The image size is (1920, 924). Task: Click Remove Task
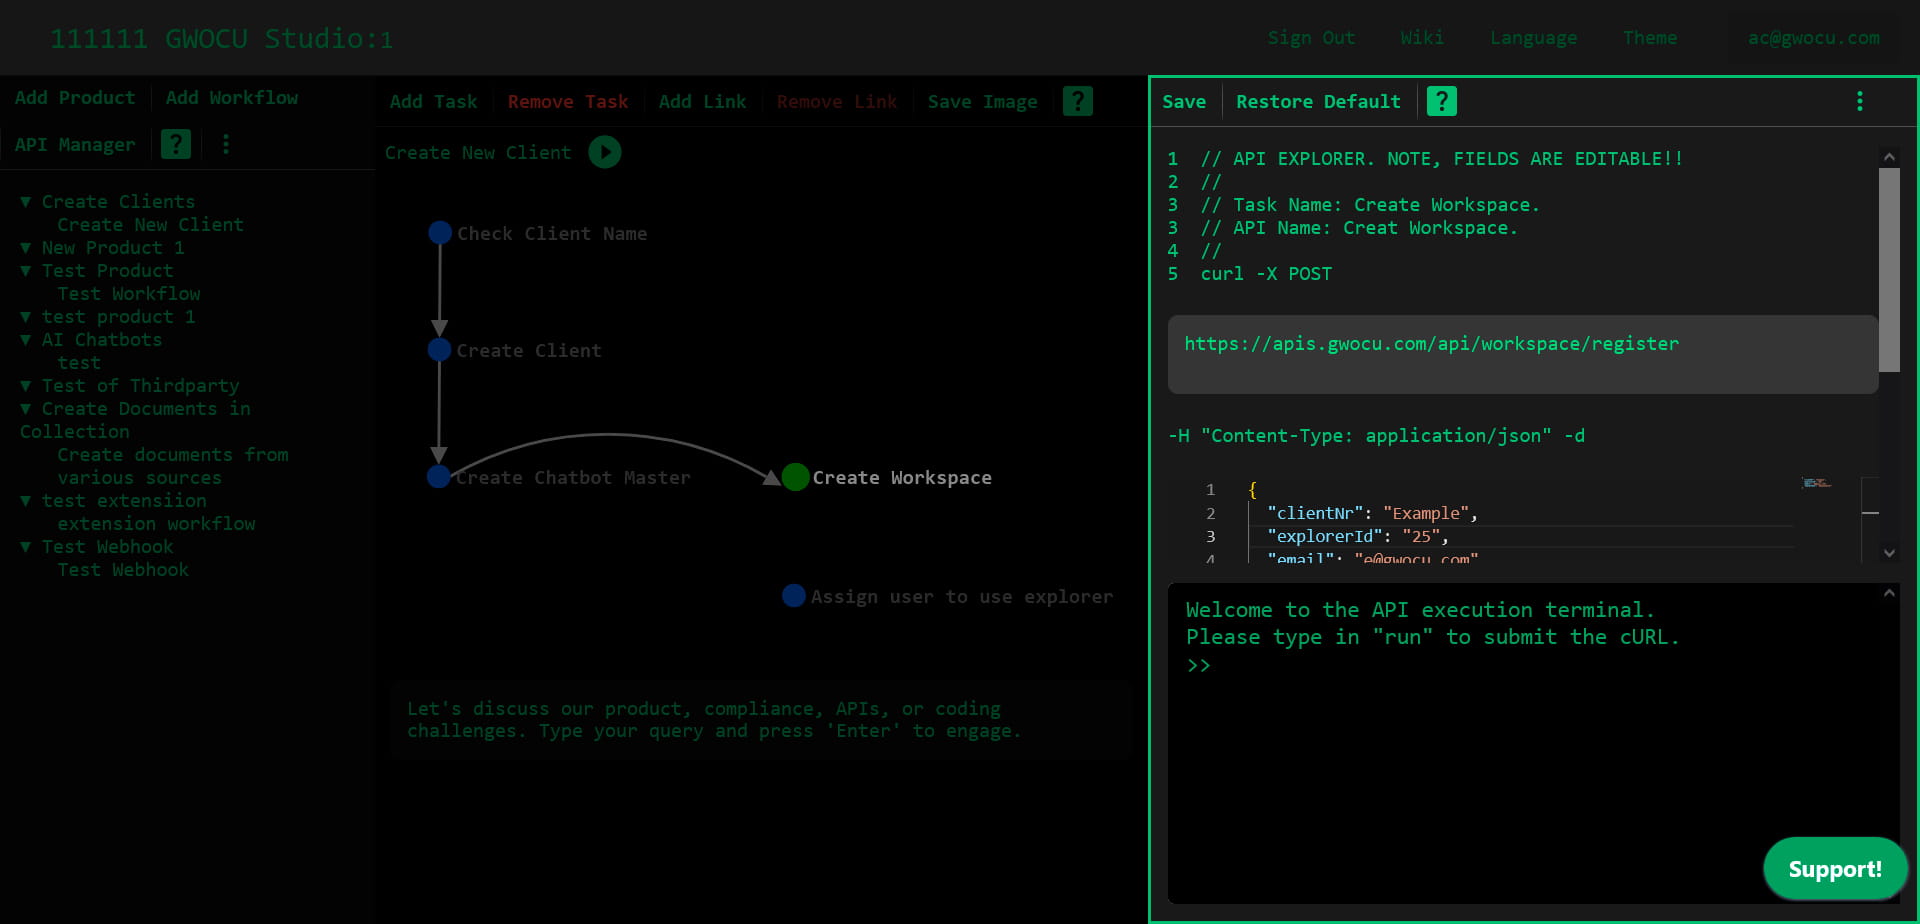click(x=568, y=102)
